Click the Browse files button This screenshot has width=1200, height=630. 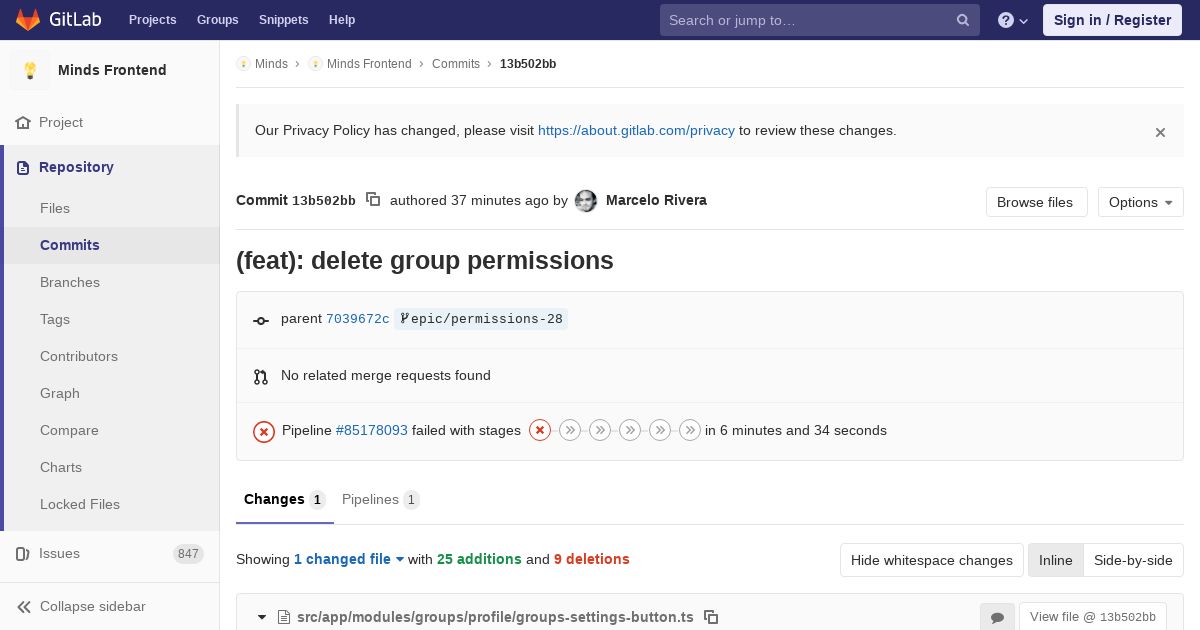click(1037, 202)
